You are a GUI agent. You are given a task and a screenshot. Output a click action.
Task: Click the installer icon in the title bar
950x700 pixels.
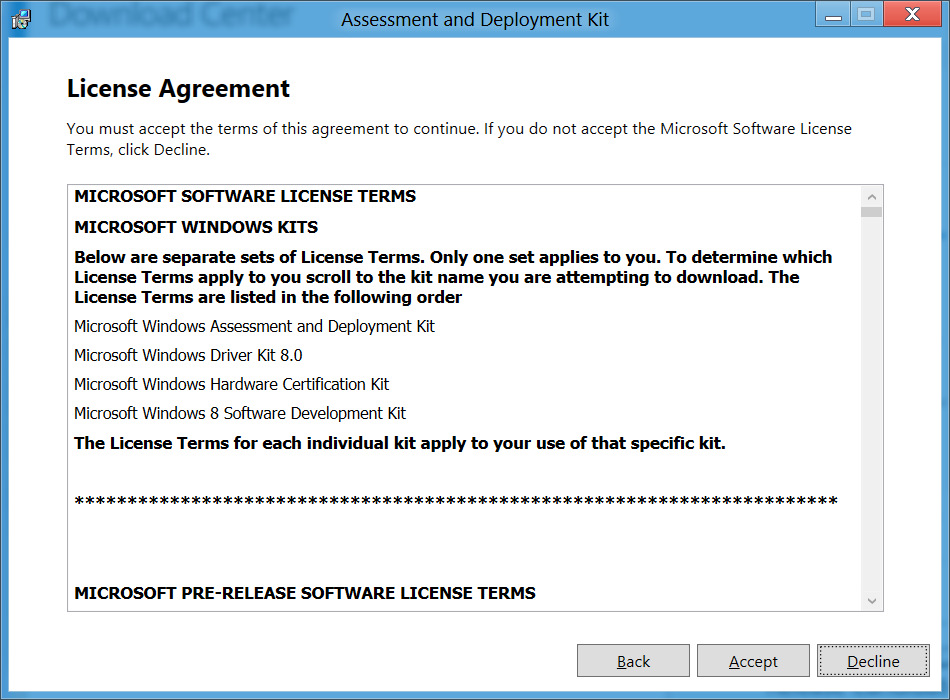[21, 19]
